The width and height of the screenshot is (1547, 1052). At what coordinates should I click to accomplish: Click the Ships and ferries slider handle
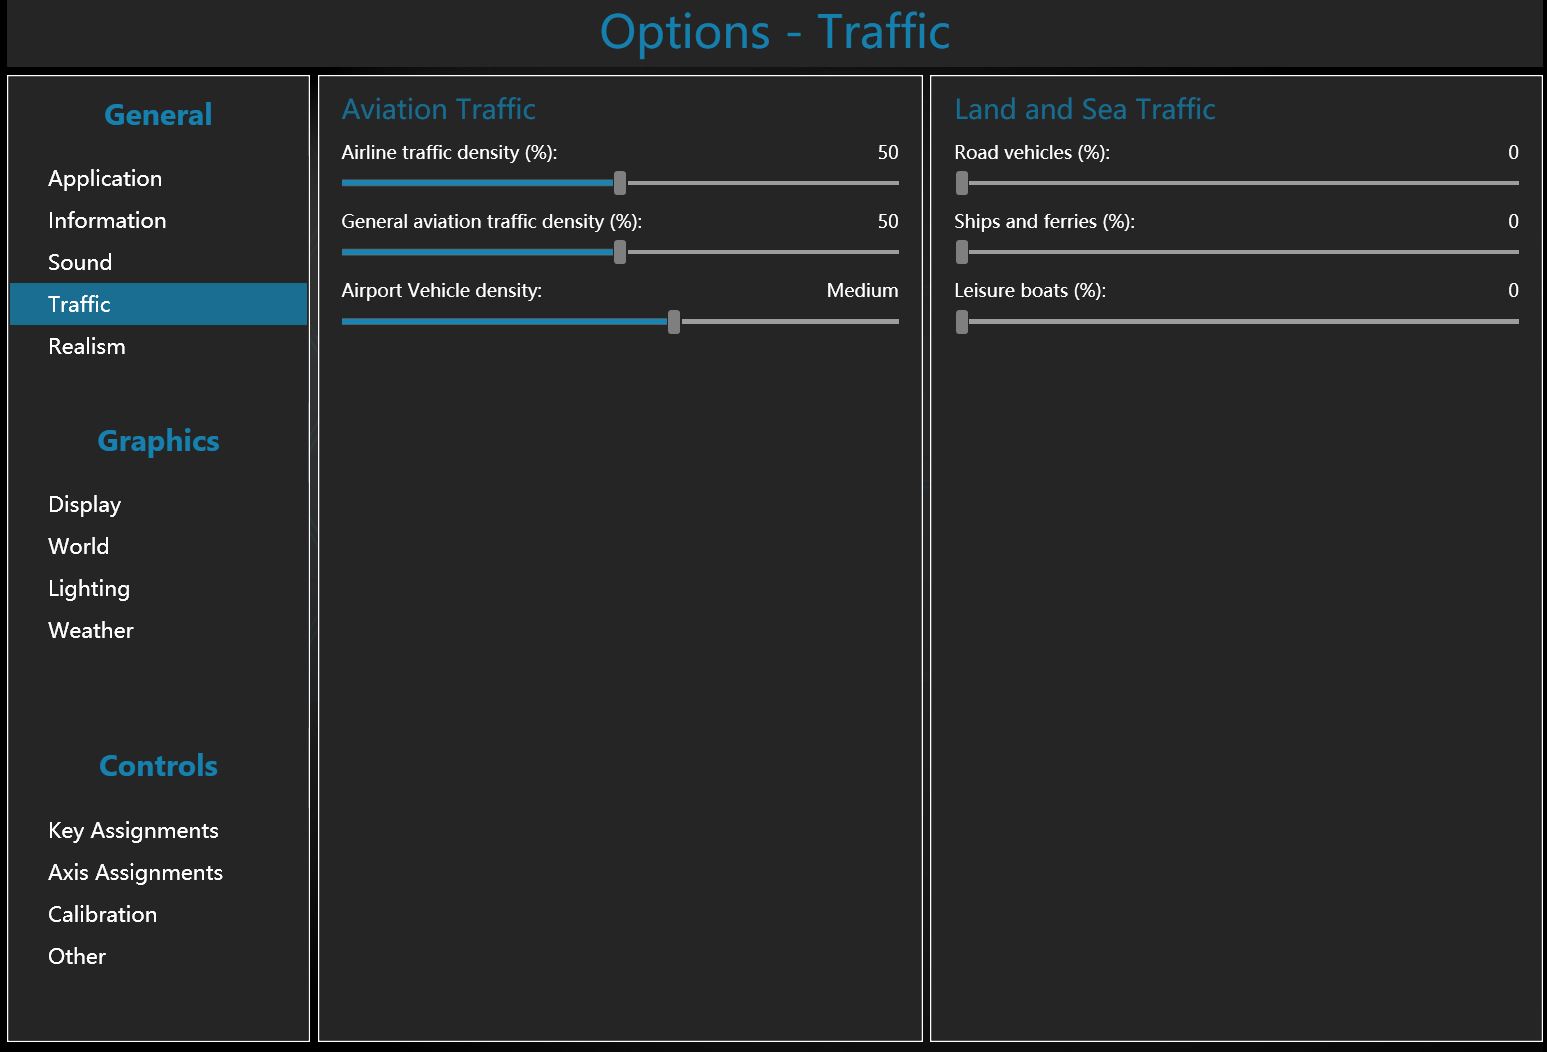point(962,252)
